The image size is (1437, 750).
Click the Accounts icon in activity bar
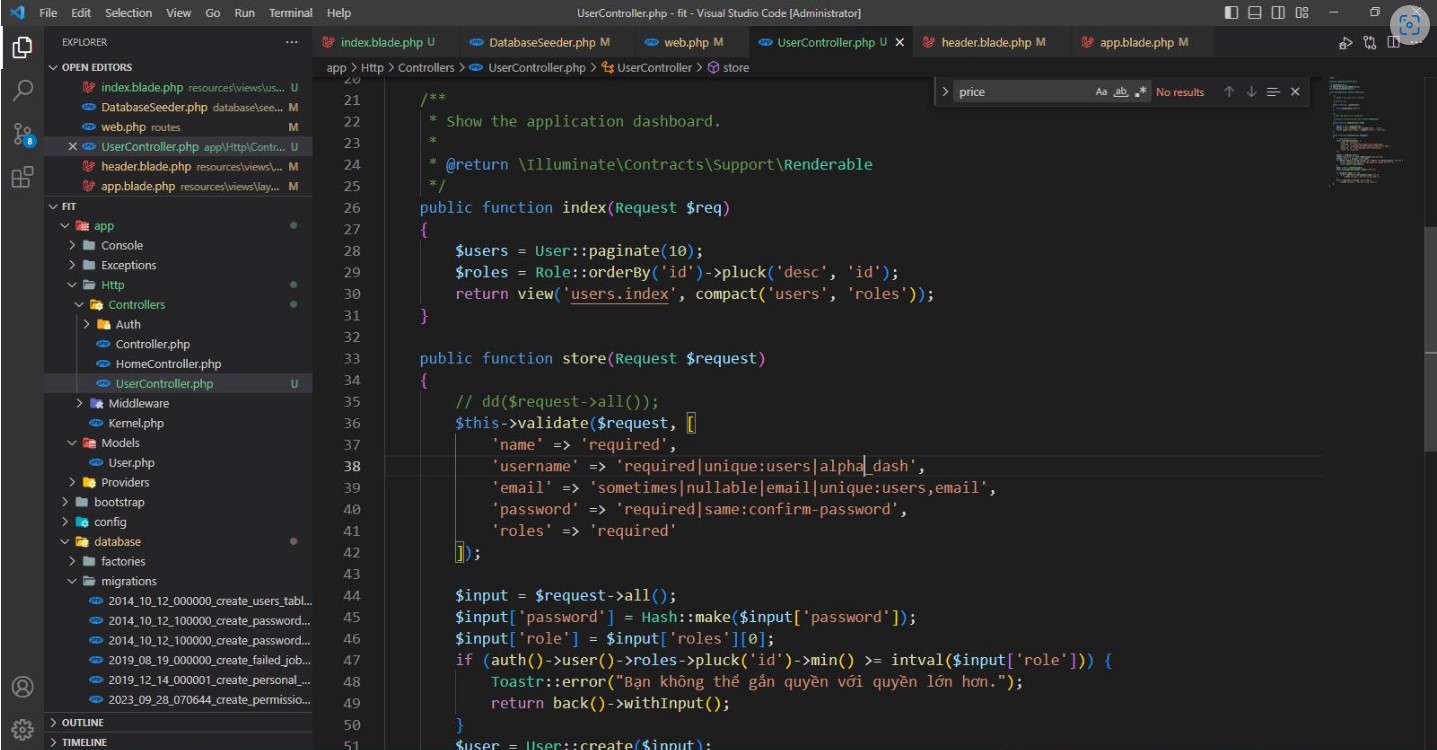22,687
